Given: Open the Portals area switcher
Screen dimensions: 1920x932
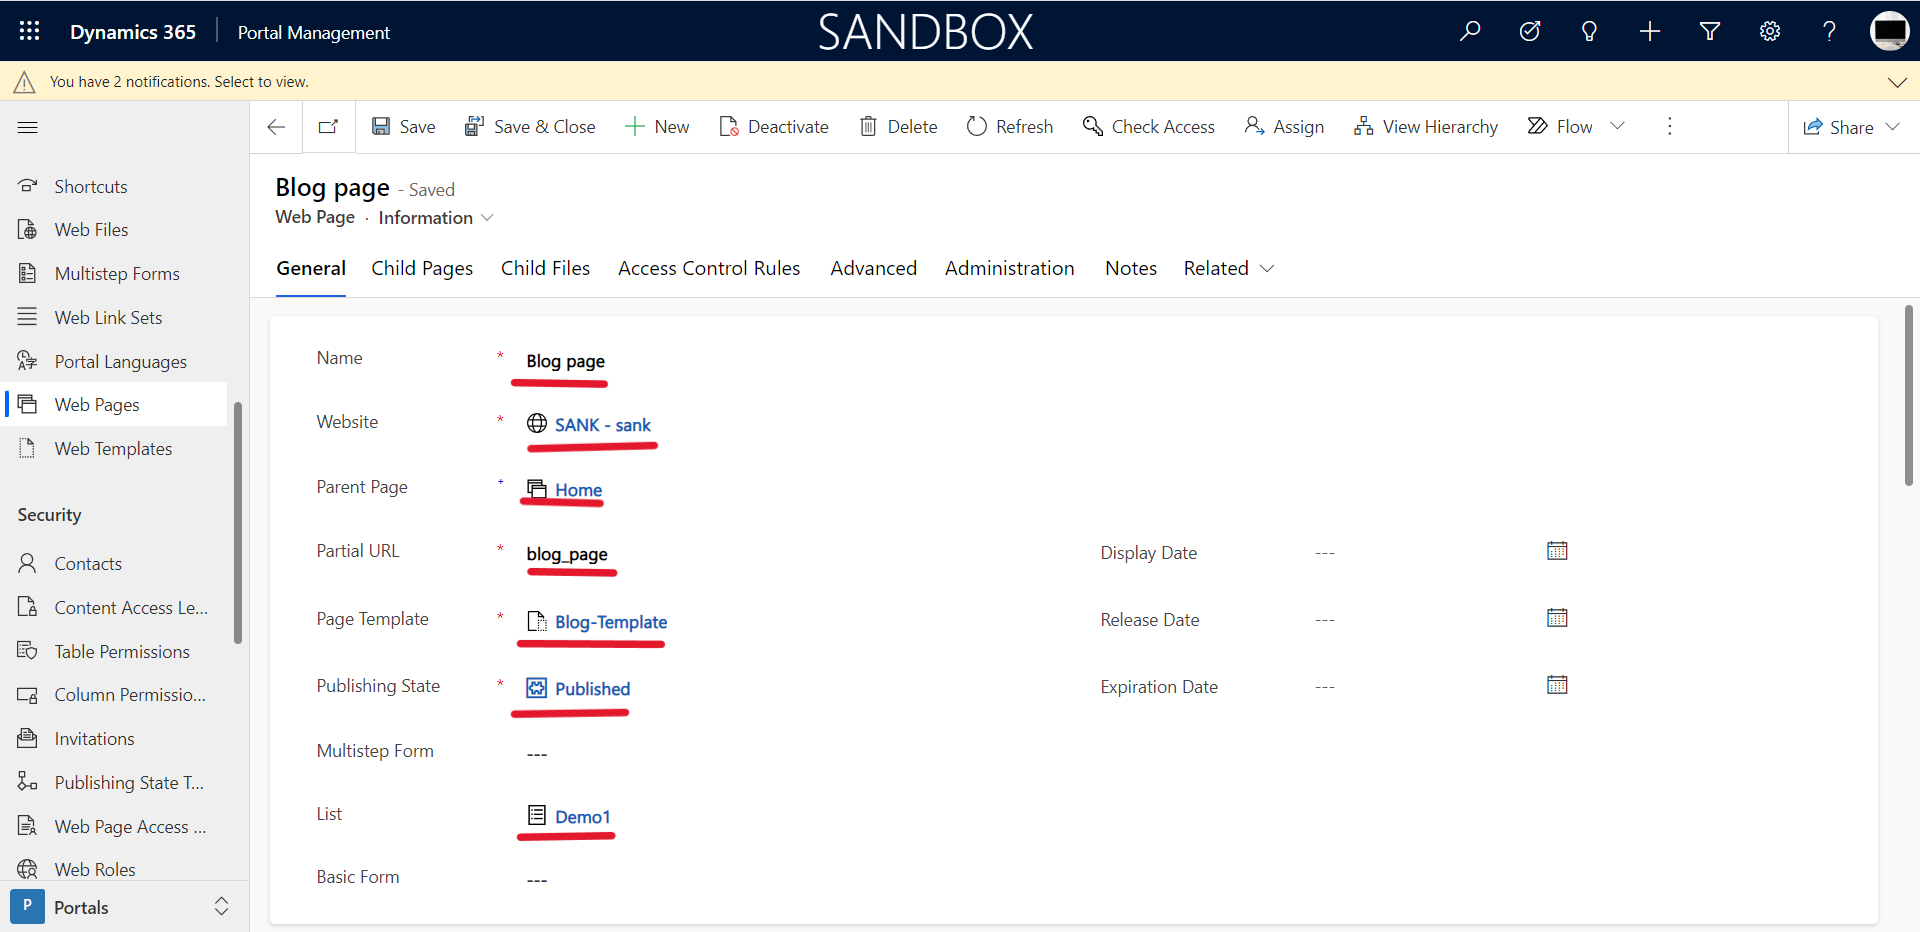Looking at the screenshot, I should [x=124, y=907].
